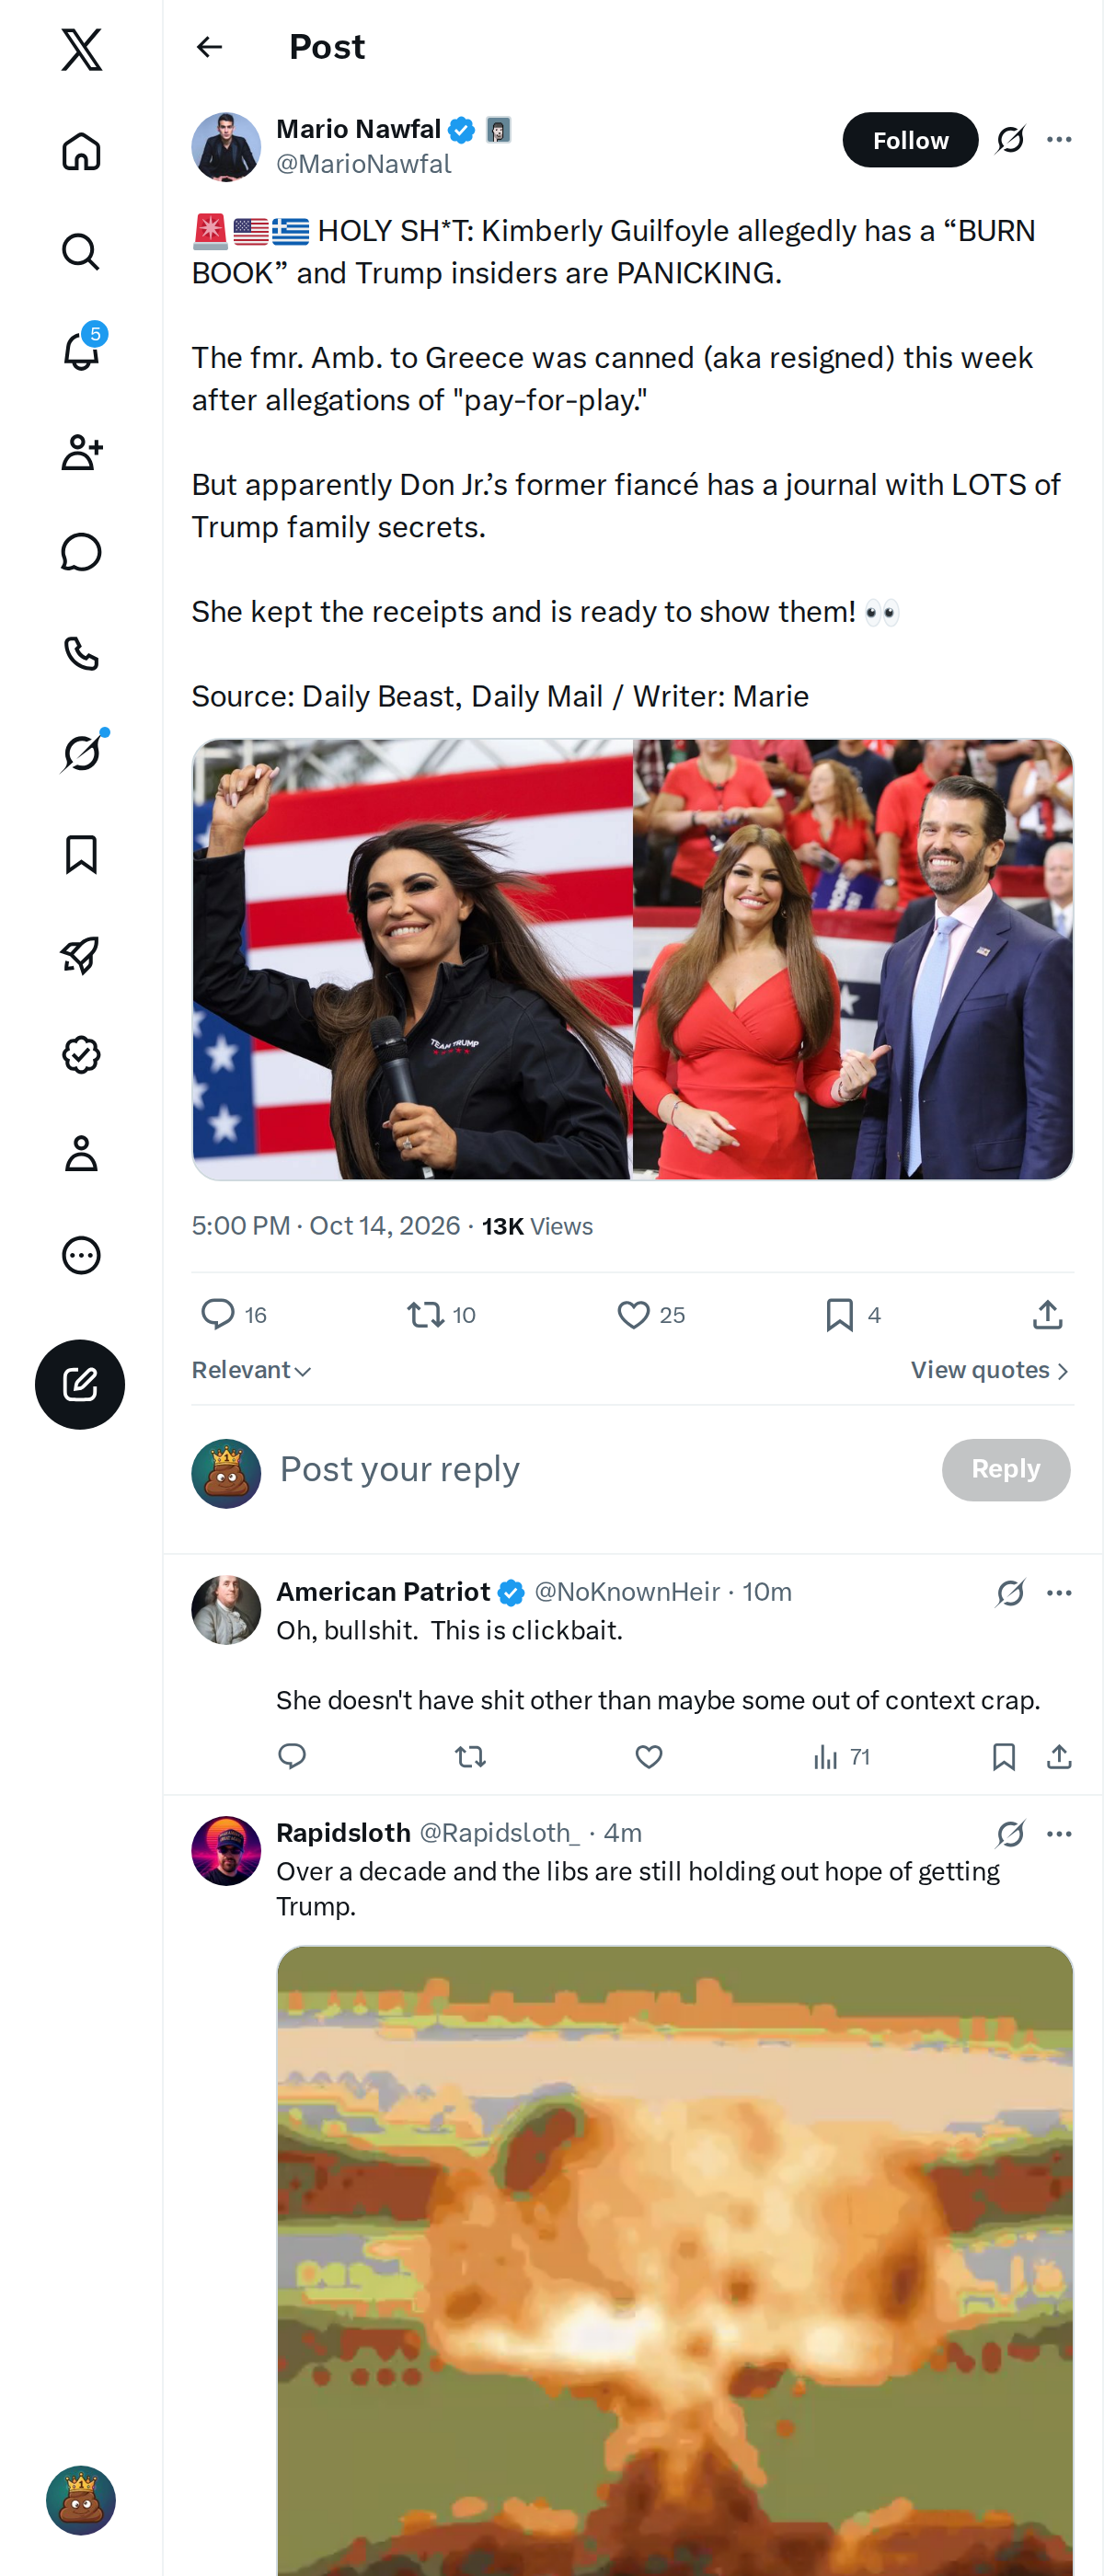Open the photo of couple in red dress

853,959
